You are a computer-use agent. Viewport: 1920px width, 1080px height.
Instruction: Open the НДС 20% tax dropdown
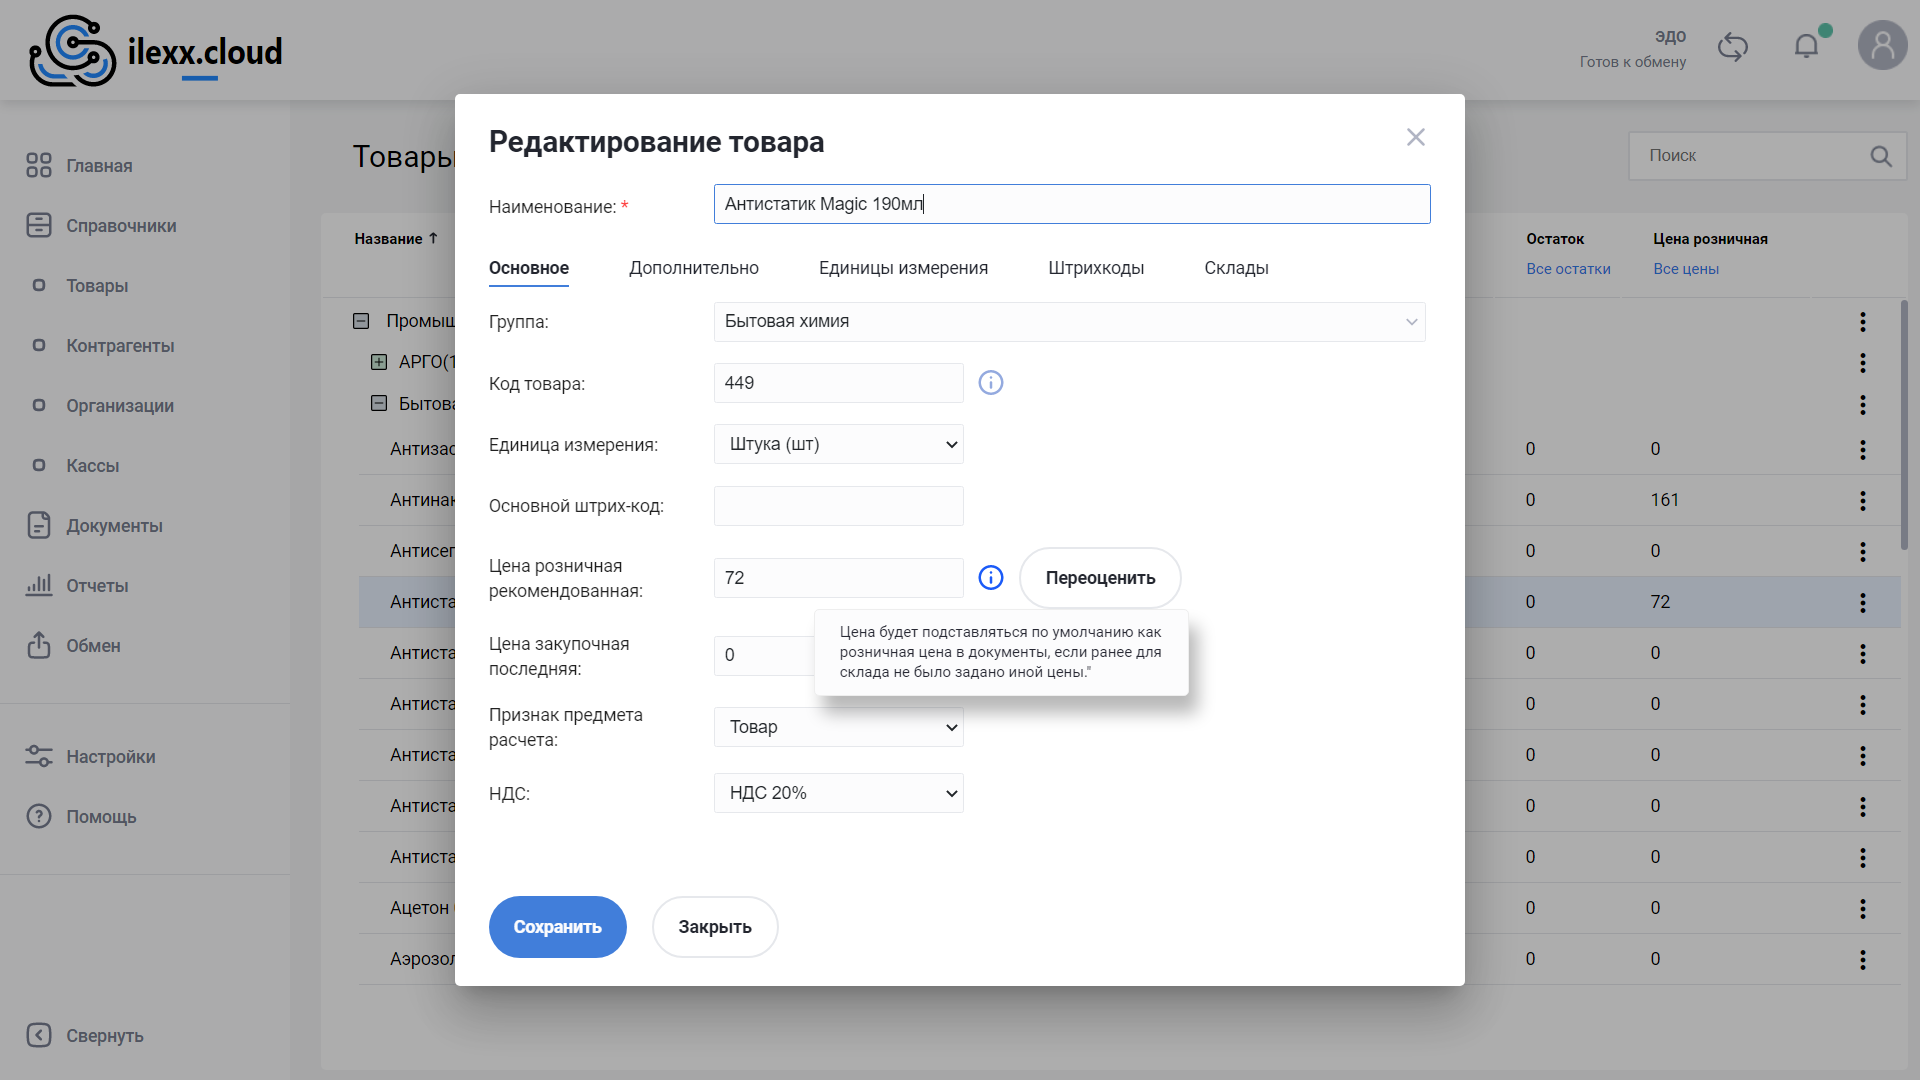[838, 793]
